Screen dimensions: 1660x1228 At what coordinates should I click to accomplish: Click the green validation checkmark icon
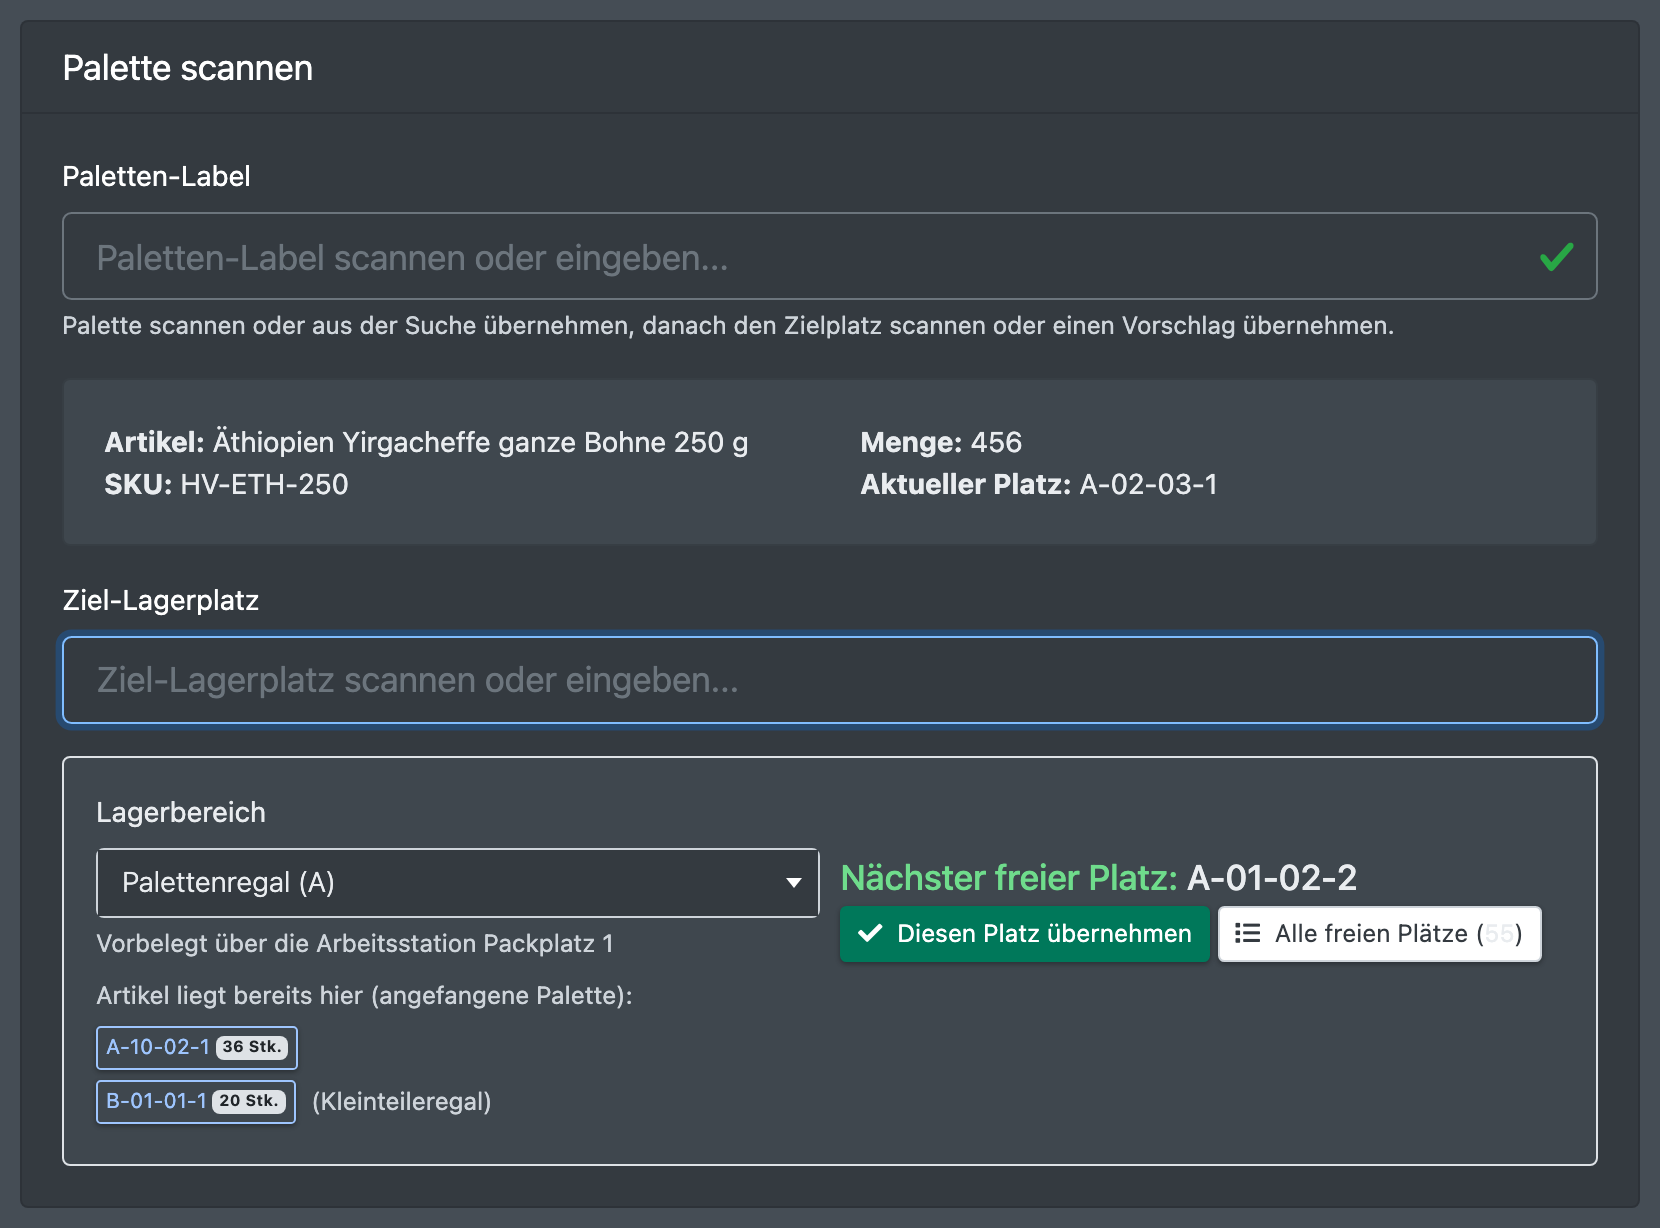1556,257
